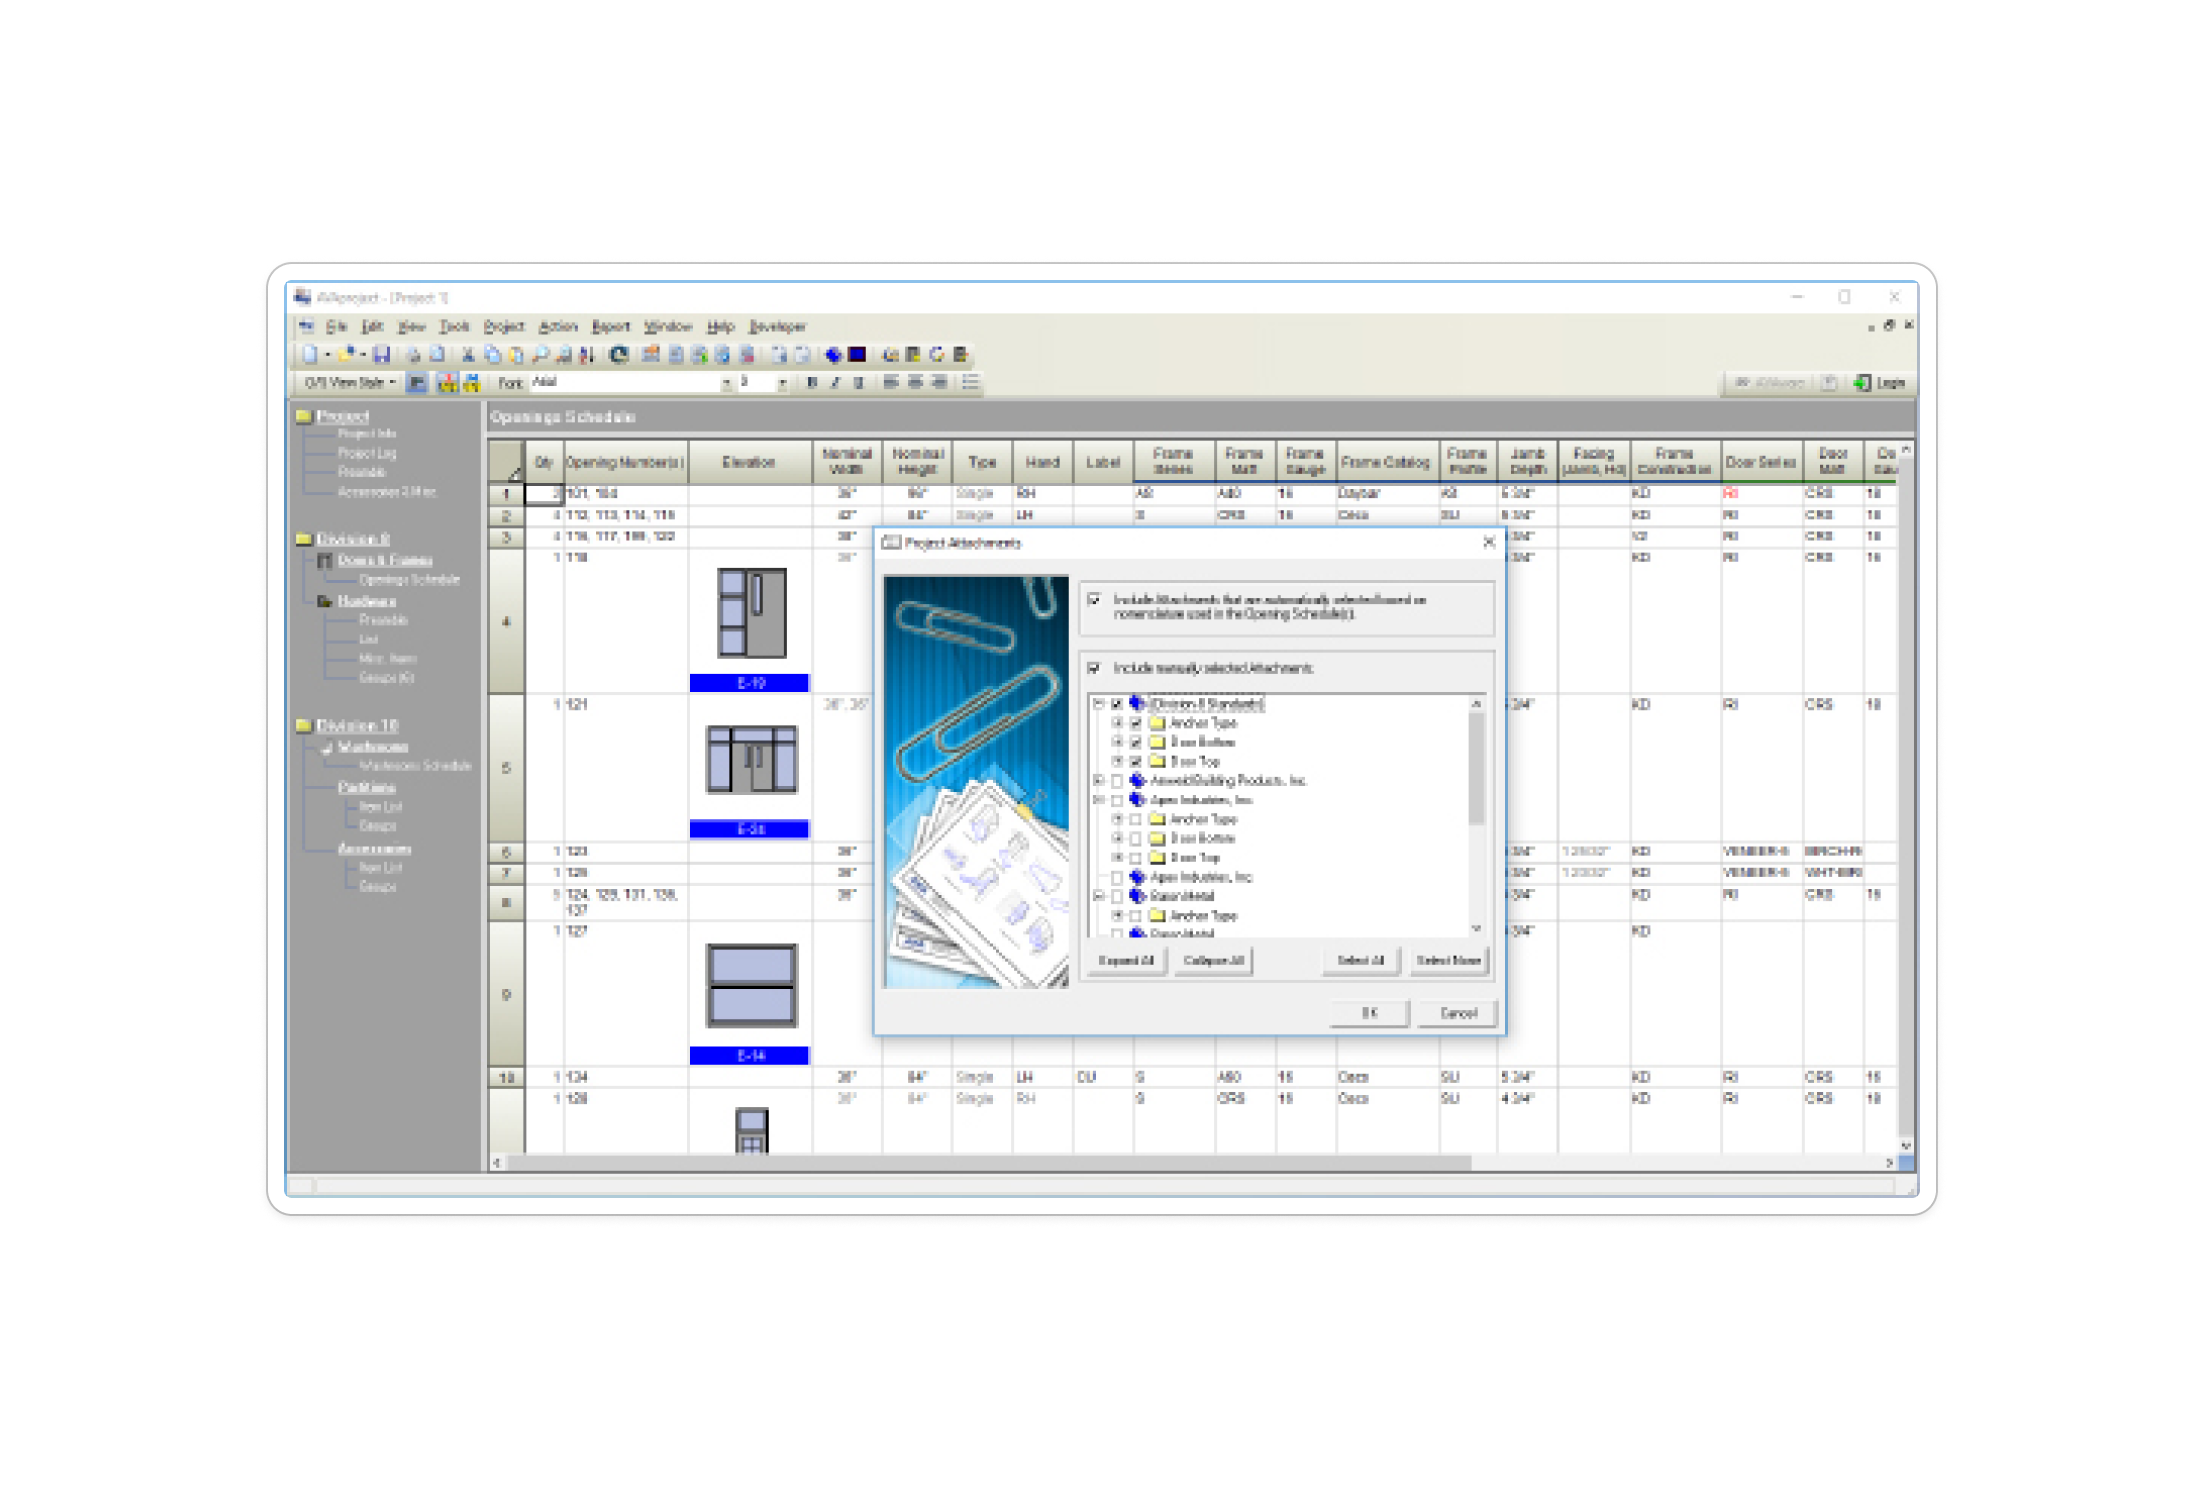Uncheck first Anchor Type folder checkbox

click(1136, 723)
